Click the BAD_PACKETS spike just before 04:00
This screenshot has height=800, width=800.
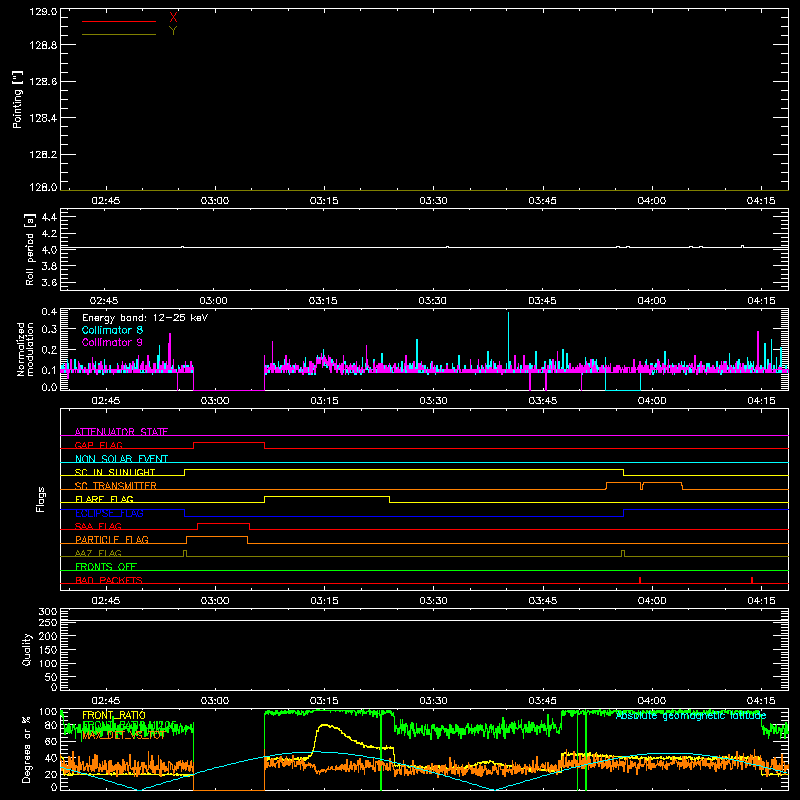[x=640, y=580]
